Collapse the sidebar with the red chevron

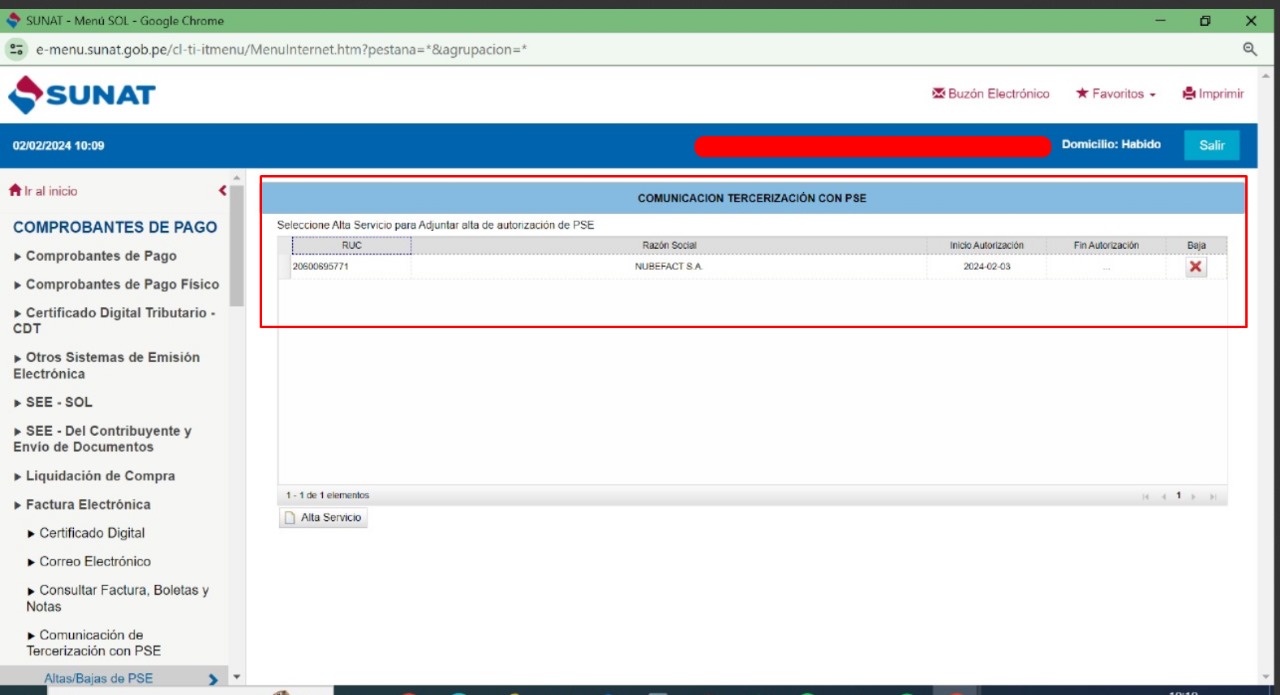(222, 191)
